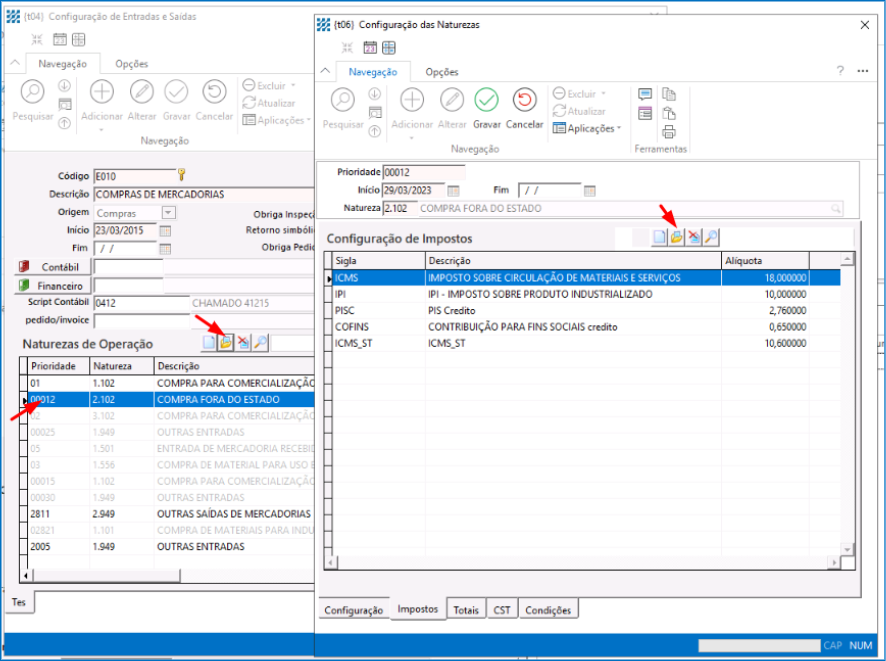Viewport: 886px width, 661px height.
Task: Select the Impostos tab at the bottom
Action: click(x=418, y=608)
